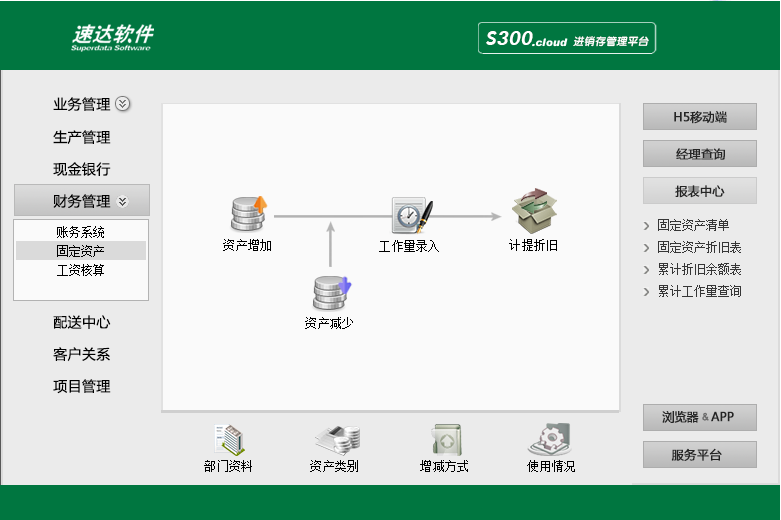Open the 固定资产折旧表 report link
This screenshot has height=520, width=781.
[x=699, y=247]
